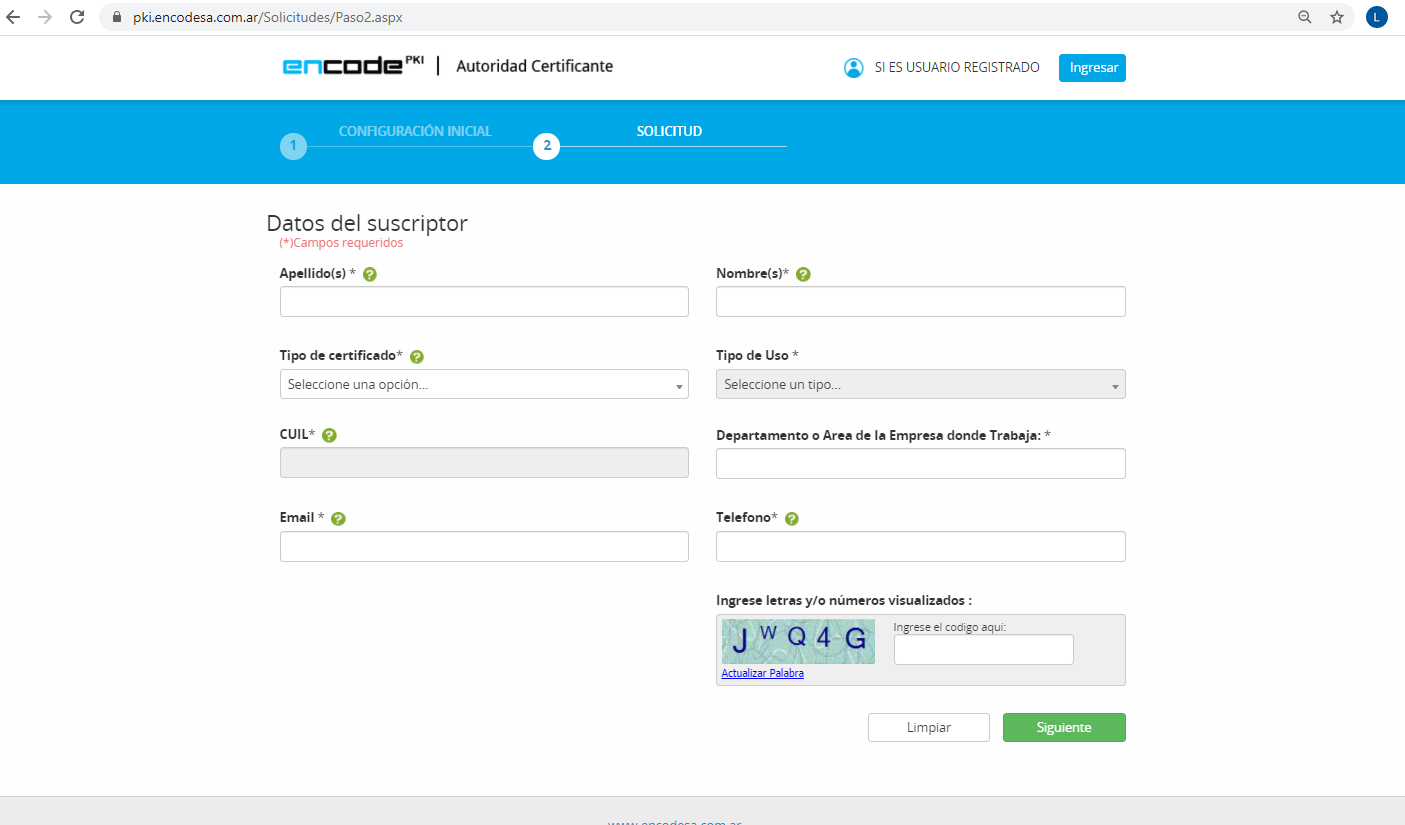The width and height of the screenshot is (1405, 825).
Task: Expand the Tipo de Uso dropdown
Action: pos(920,385)
